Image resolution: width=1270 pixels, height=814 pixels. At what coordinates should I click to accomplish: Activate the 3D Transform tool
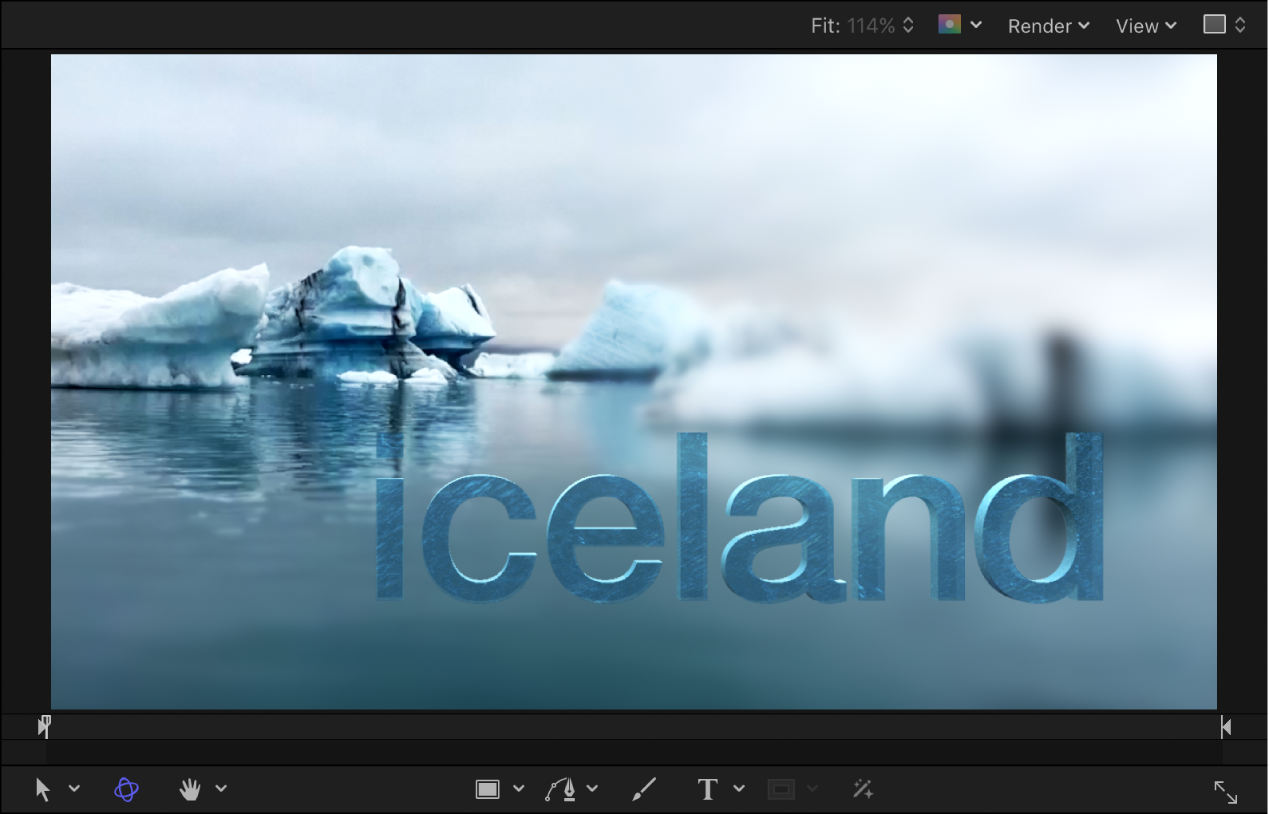coord(126,789)
